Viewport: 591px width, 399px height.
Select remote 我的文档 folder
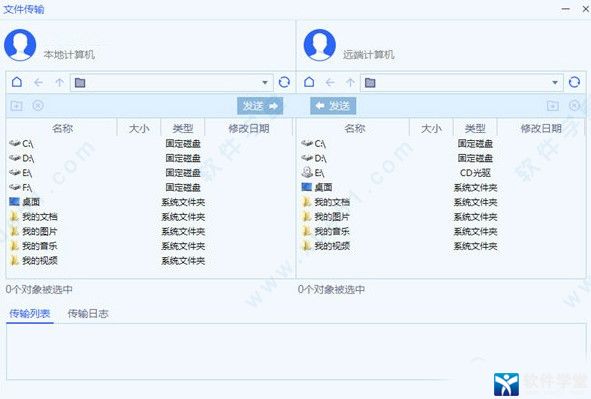[x=326, y=202]
